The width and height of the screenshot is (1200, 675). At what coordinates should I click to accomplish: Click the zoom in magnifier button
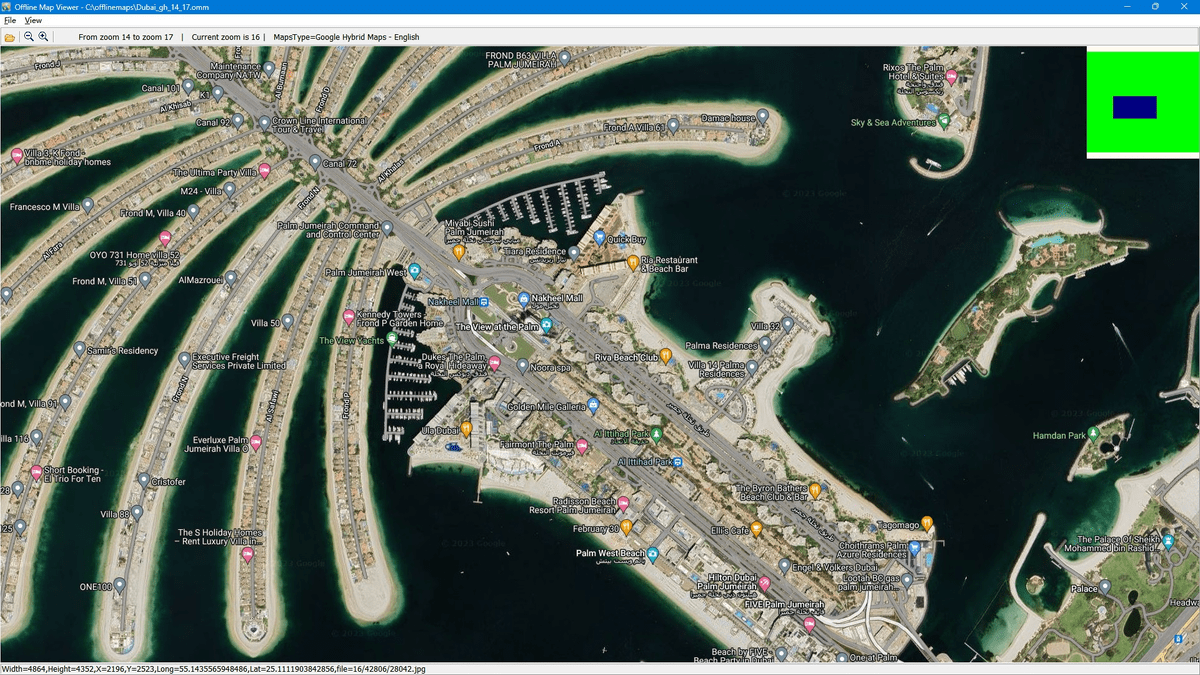click(x=43, y=37)
